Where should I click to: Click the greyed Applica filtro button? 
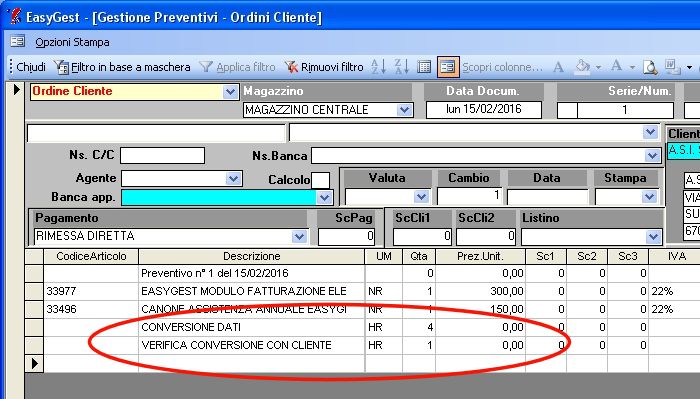point(238,67)
